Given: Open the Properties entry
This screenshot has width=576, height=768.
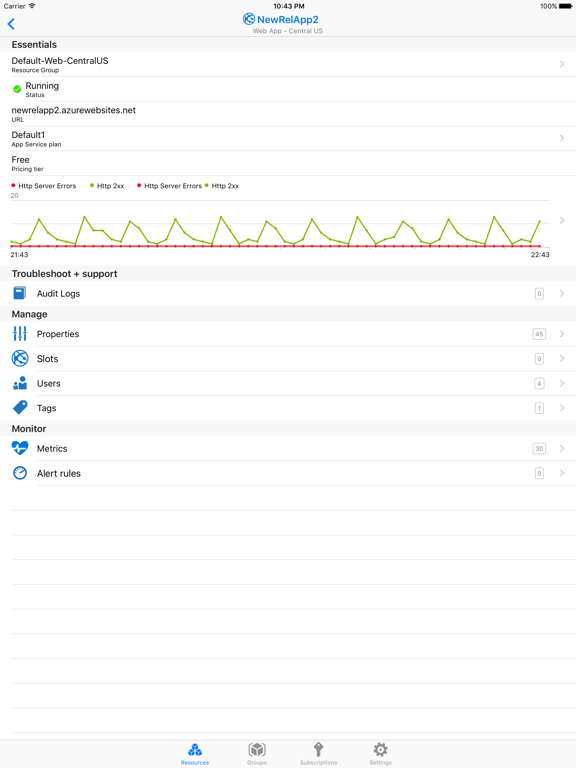Looking at the screenshot, I should point(288,334).
